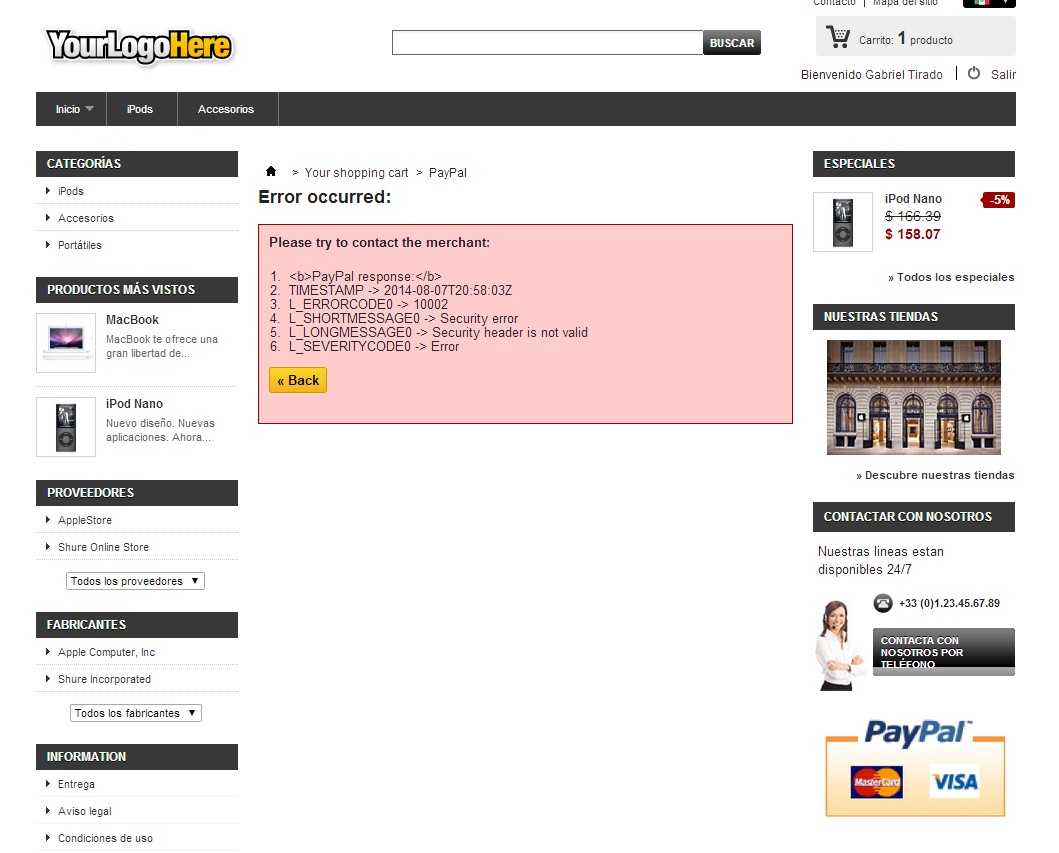Click the Information block header
1059x853 pixels.
tap(137, 756)
